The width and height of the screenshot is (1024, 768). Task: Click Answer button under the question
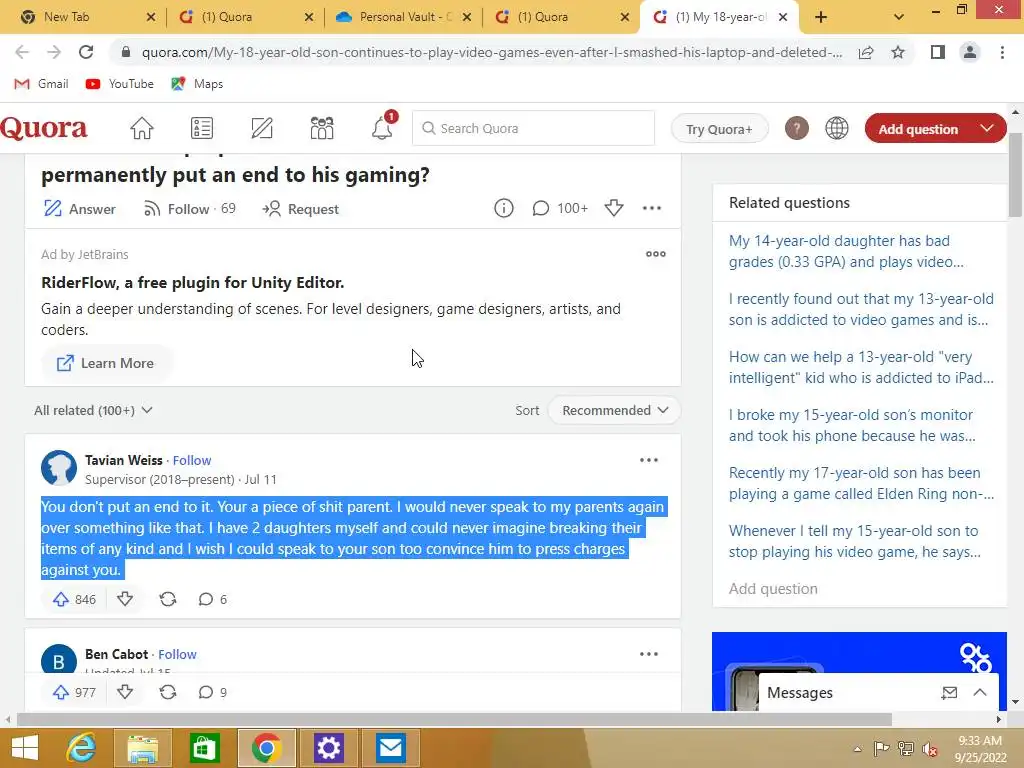click(79, 209)
